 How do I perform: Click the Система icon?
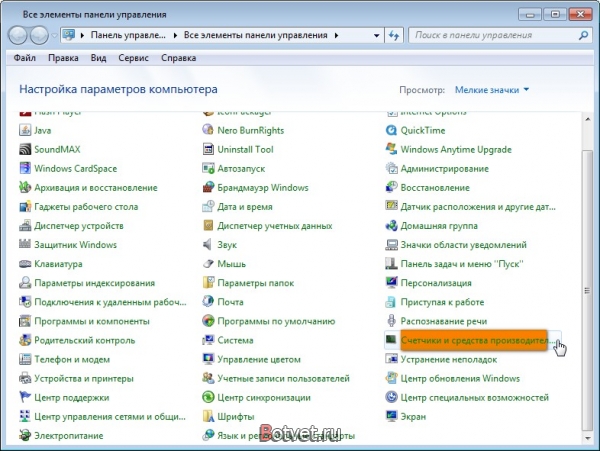pos(208,340)
